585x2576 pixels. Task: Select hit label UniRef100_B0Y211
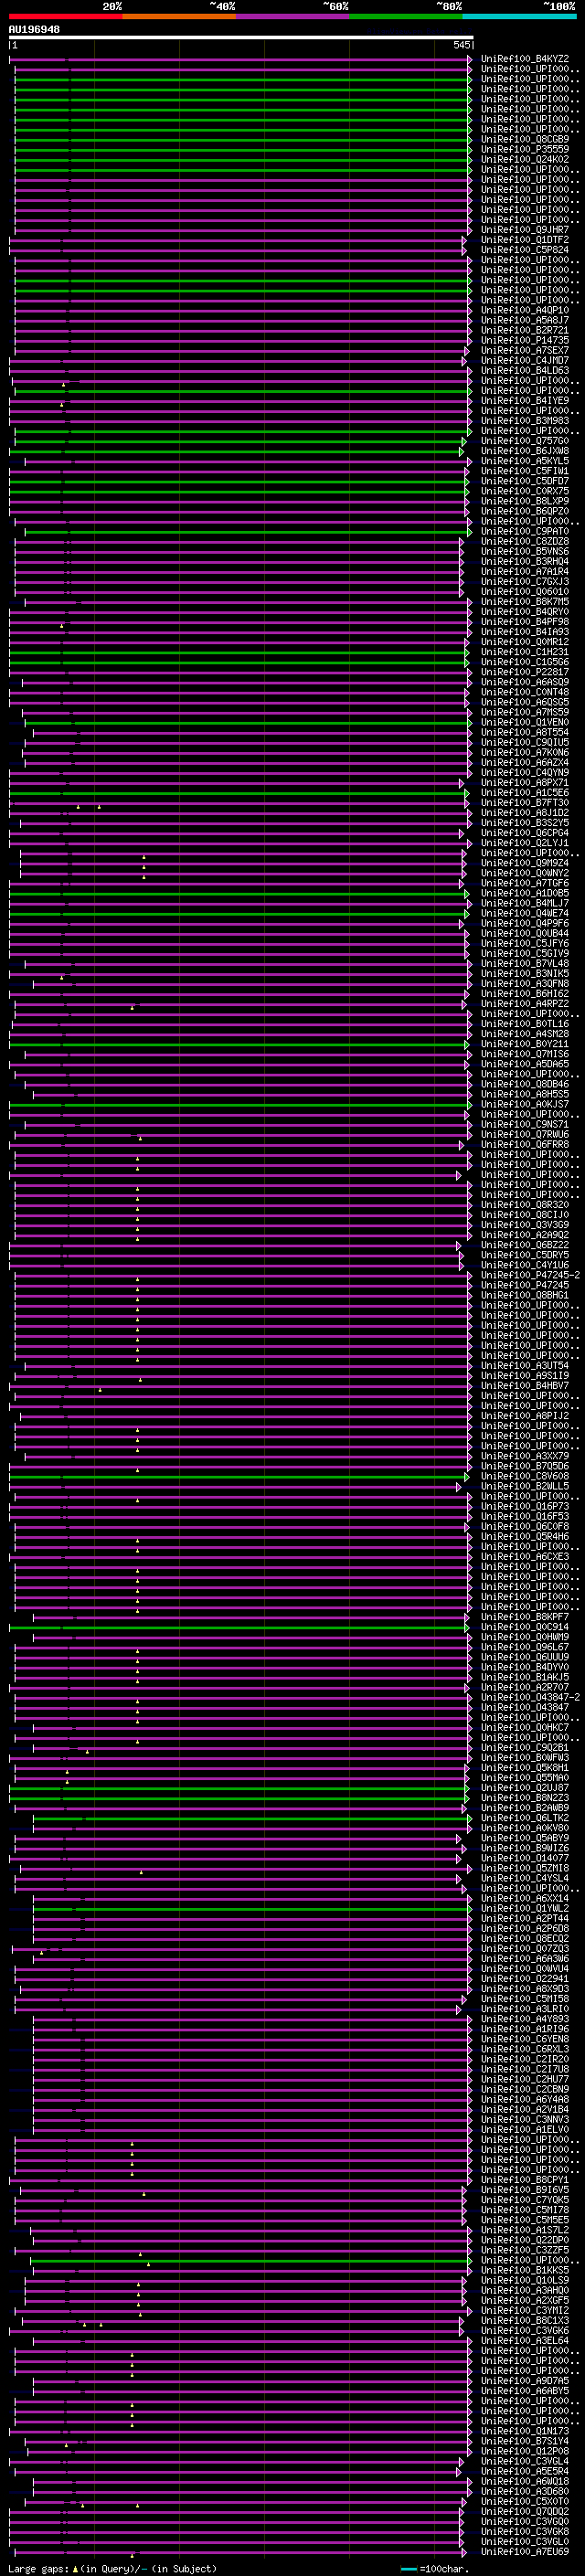coord(525,1044)
